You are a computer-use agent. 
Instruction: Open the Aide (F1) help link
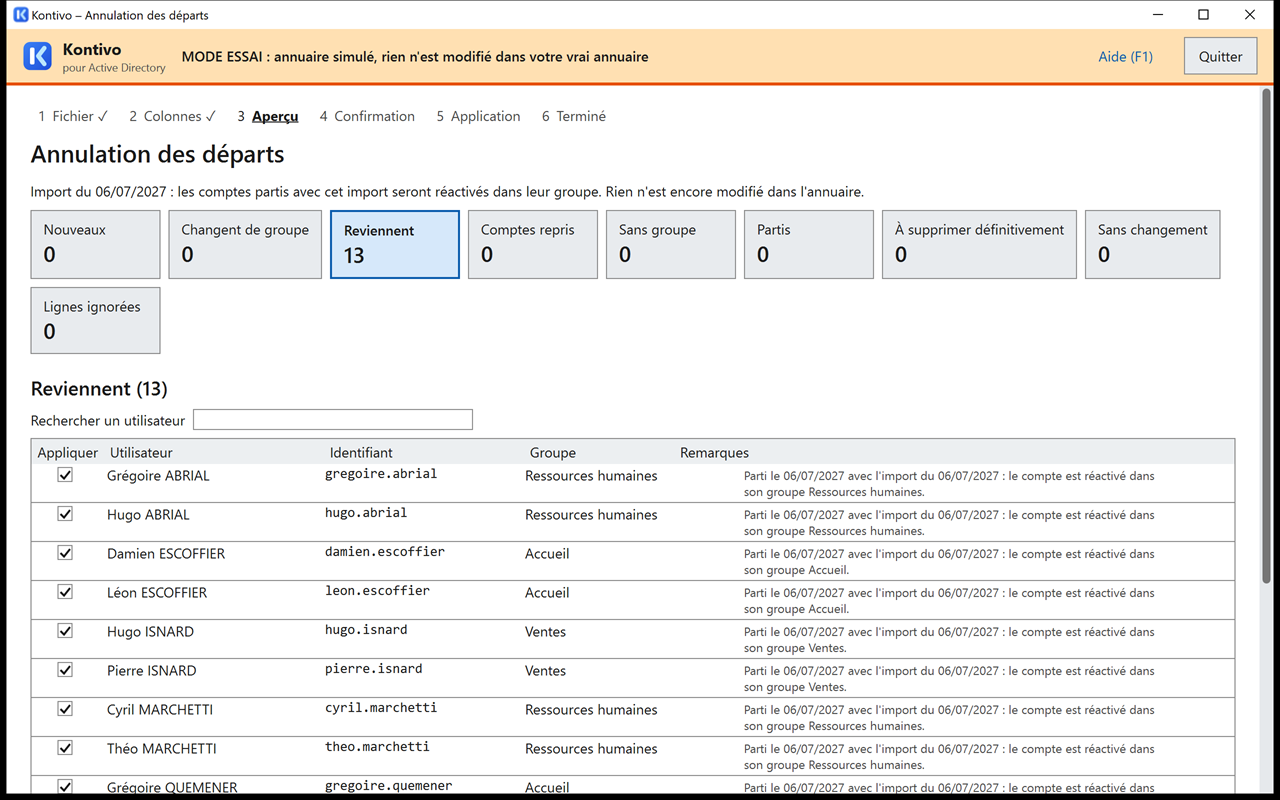coord(1125,57)
